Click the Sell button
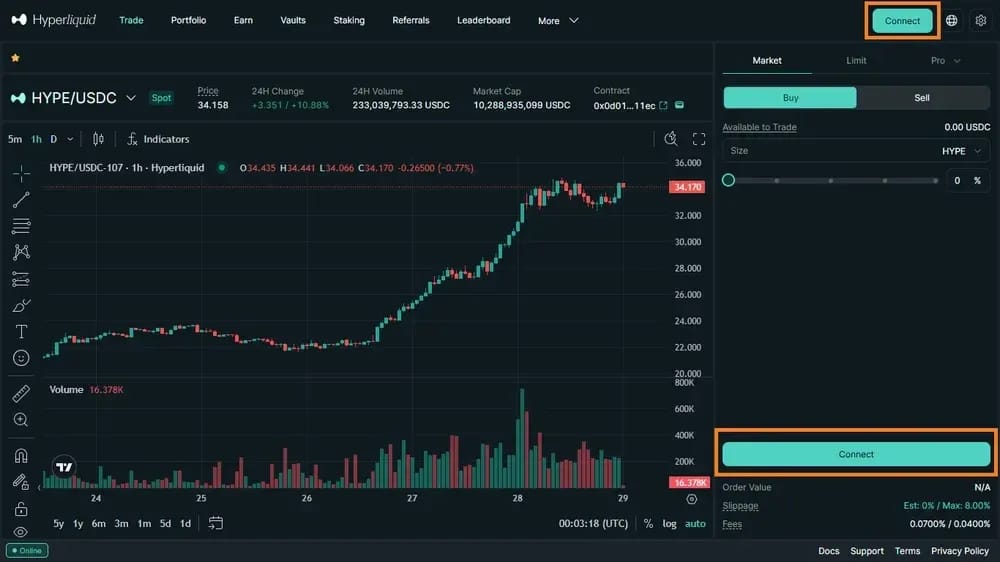The image size is (1000, 562). click(x=922, y=98)
